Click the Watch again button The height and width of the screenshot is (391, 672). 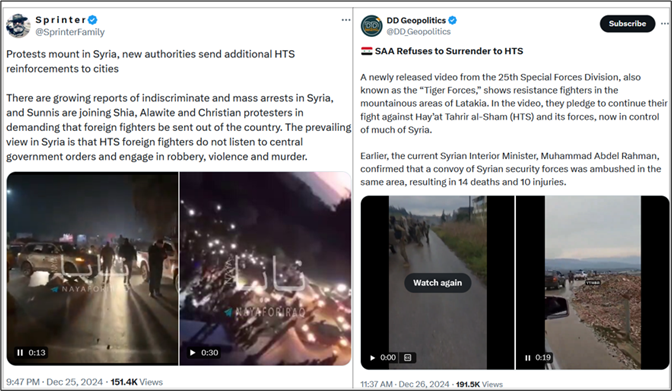pyautogui.click(x=438, y=283)
